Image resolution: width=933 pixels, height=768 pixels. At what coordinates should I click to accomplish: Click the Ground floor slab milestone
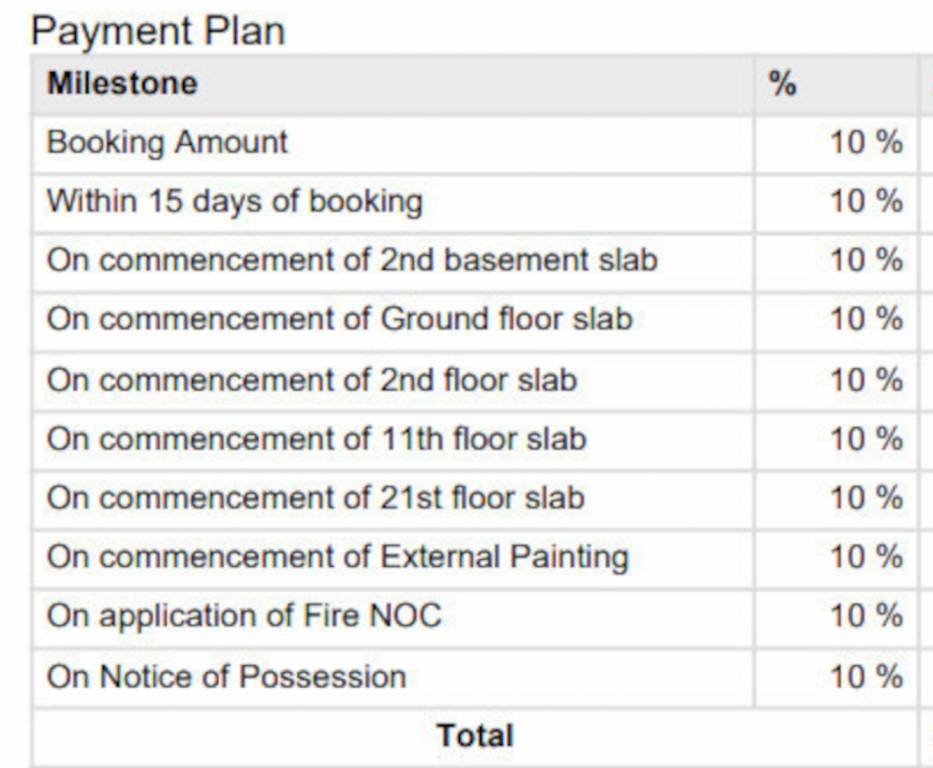point(340,320)
